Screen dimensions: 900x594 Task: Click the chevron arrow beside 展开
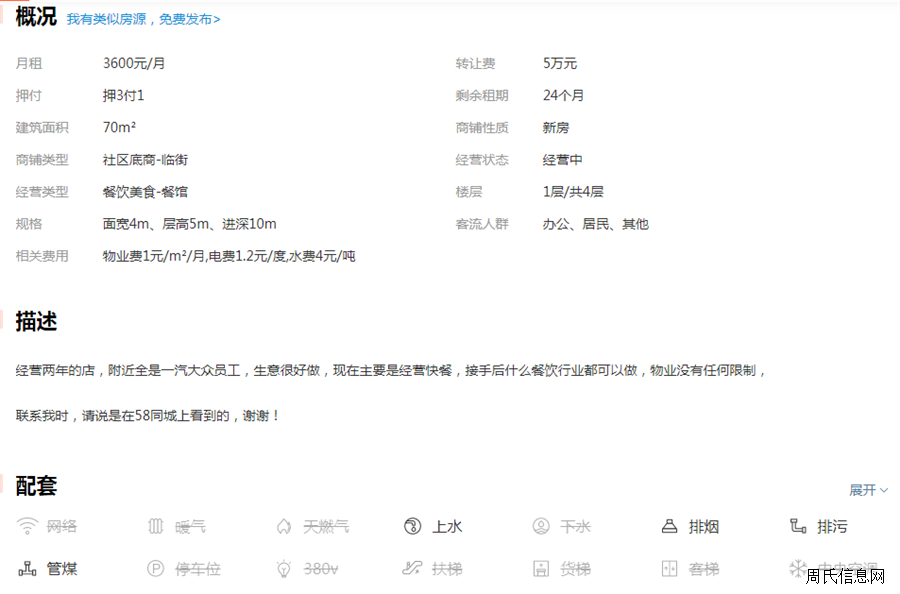[x=884, y=490]
